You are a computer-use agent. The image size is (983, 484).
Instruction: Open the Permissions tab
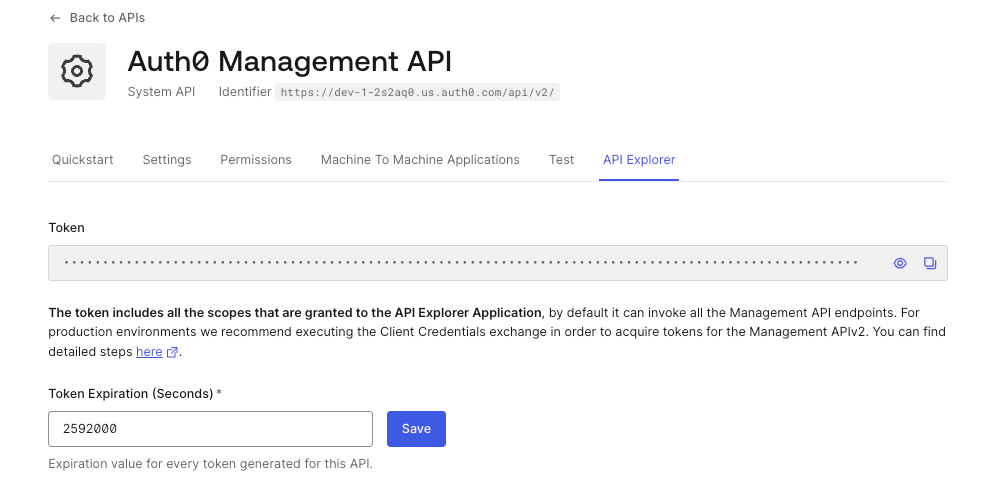click(256, 160)
